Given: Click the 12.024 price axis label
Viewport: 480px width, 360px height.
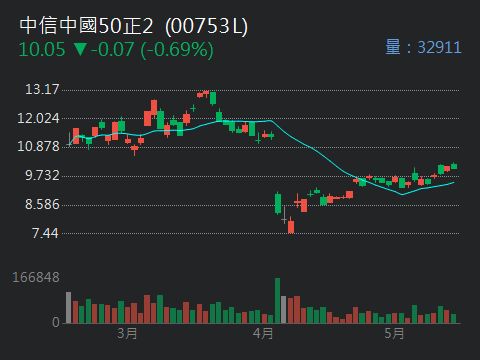Looking at the screenshot, I should coord(38,118).
